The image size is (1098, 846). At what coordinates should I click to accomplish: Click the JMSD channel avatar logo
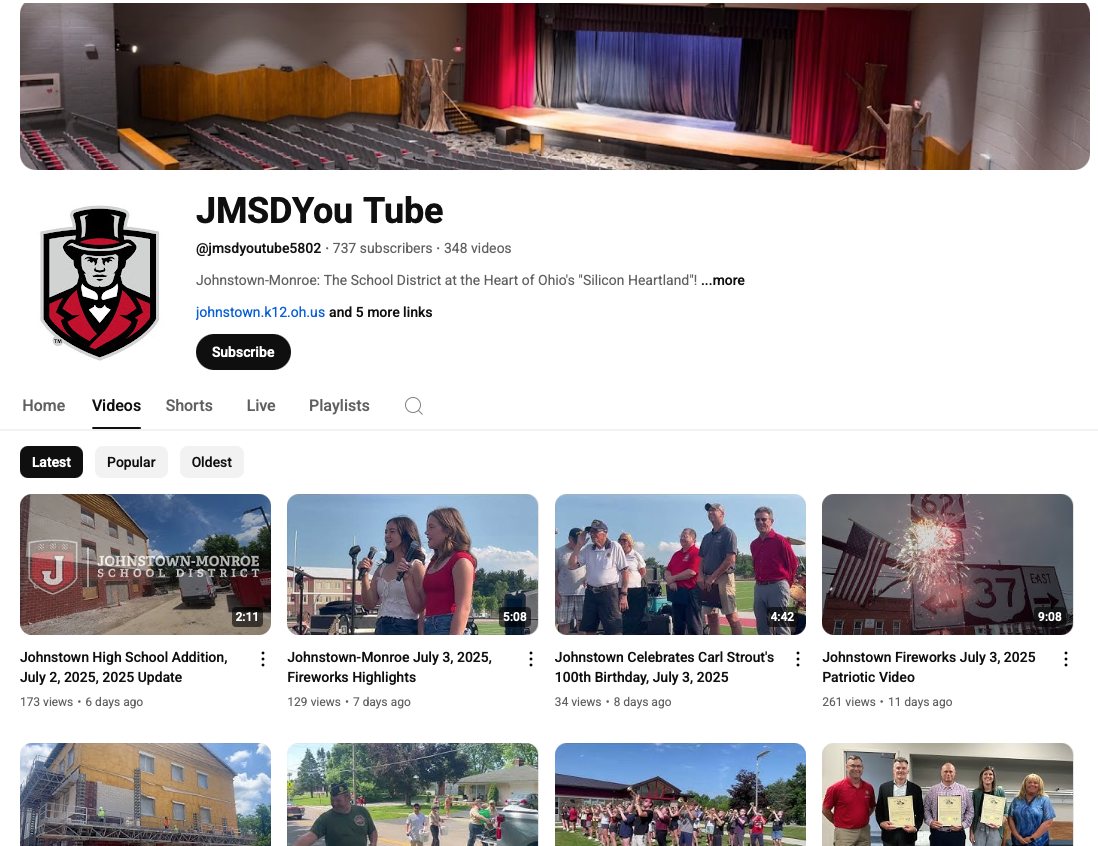pos(99,282)
